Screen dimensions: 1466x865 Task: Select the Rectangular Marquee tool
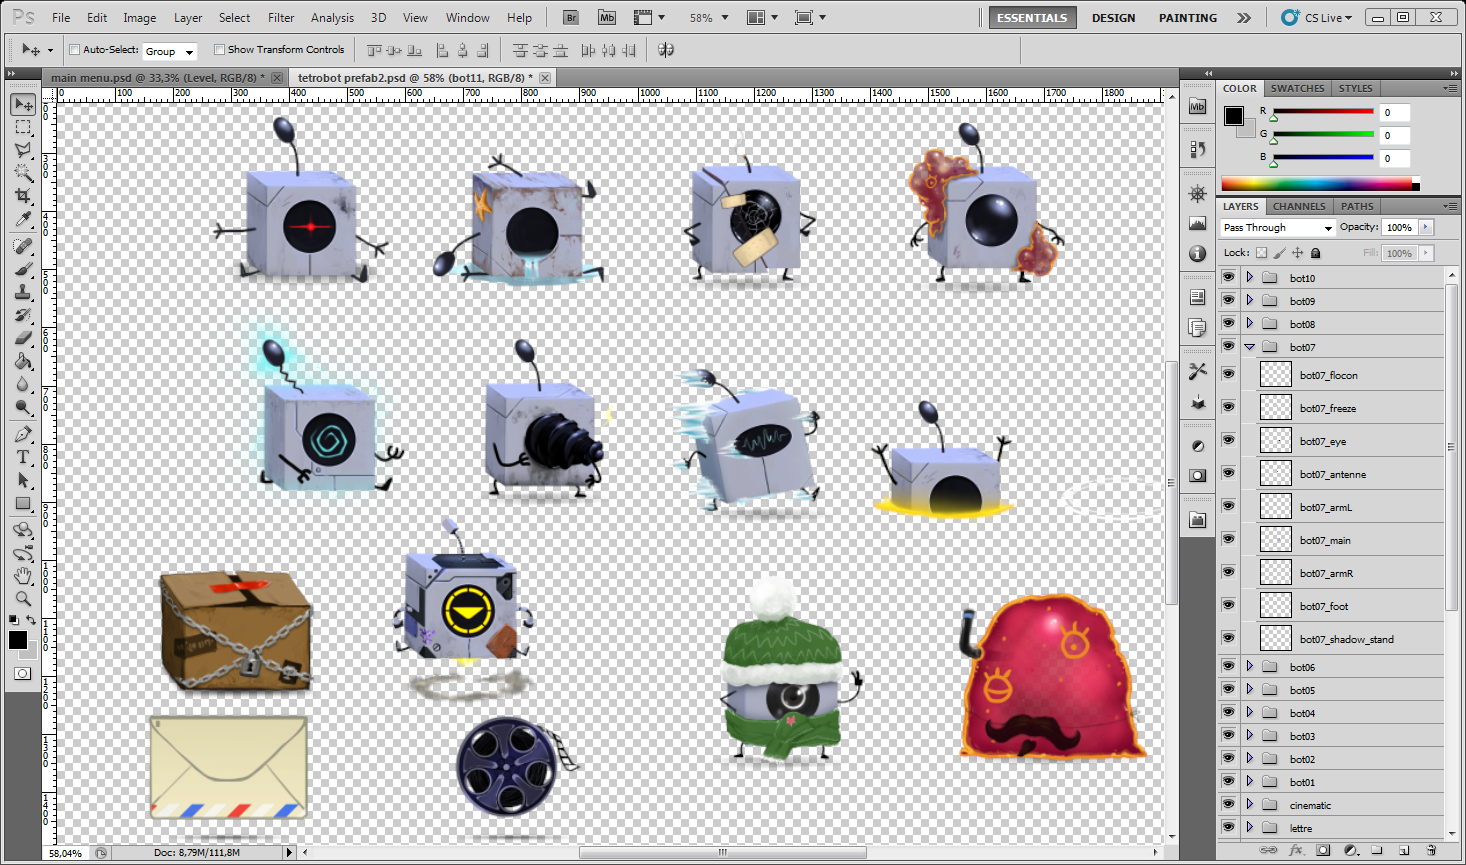coord(23,127)
